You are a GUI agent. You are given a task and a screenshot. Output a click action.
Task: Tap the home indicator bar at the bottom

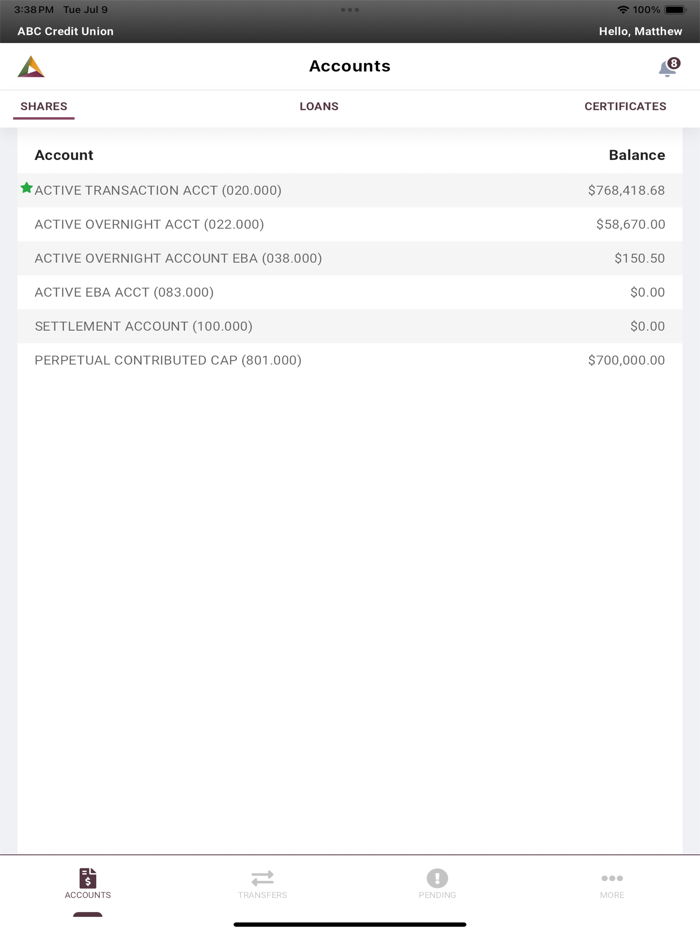pos(350,923)
